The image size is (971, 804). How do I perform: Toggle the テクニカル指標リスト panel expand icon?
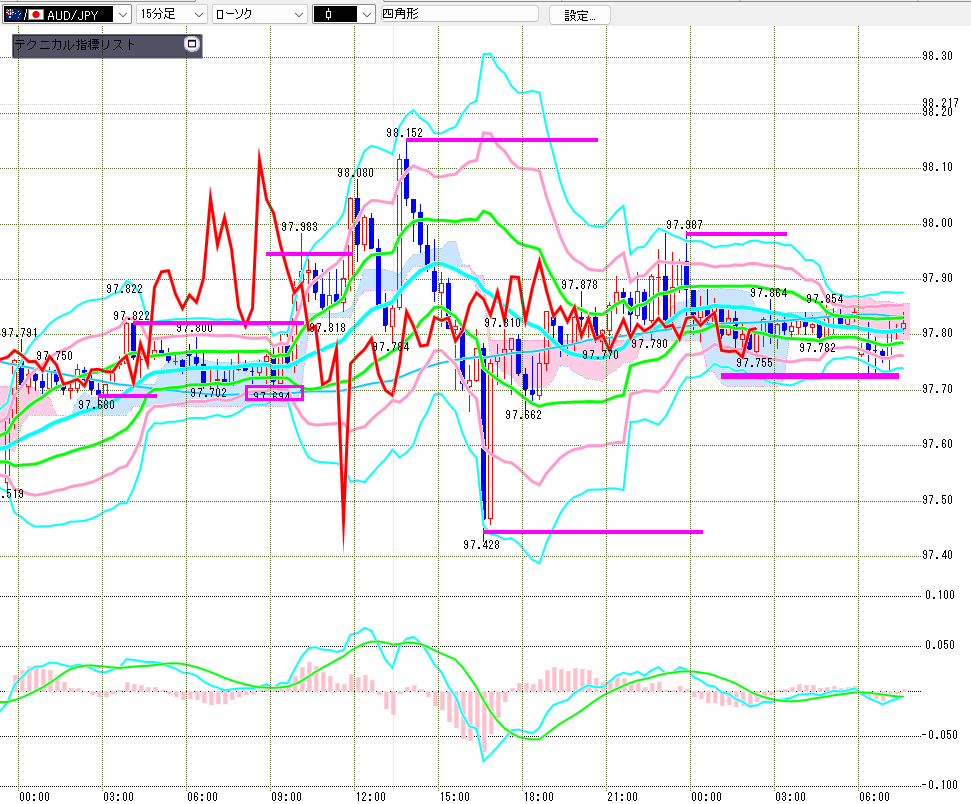192,45
